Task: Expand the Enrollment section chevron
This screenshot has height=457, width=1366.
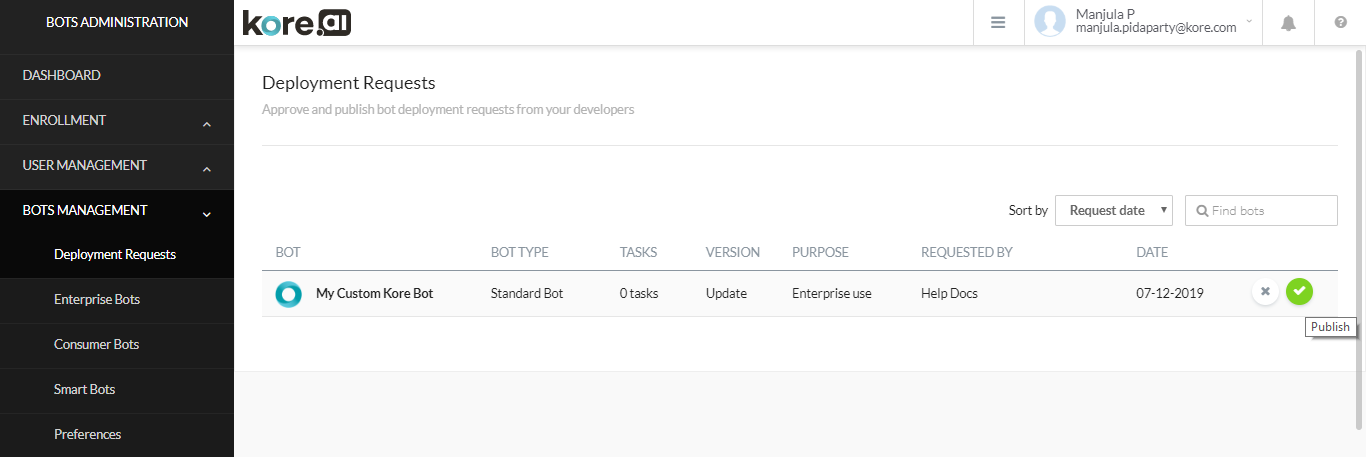Action: pyautogui.click(x=207, y=125)
